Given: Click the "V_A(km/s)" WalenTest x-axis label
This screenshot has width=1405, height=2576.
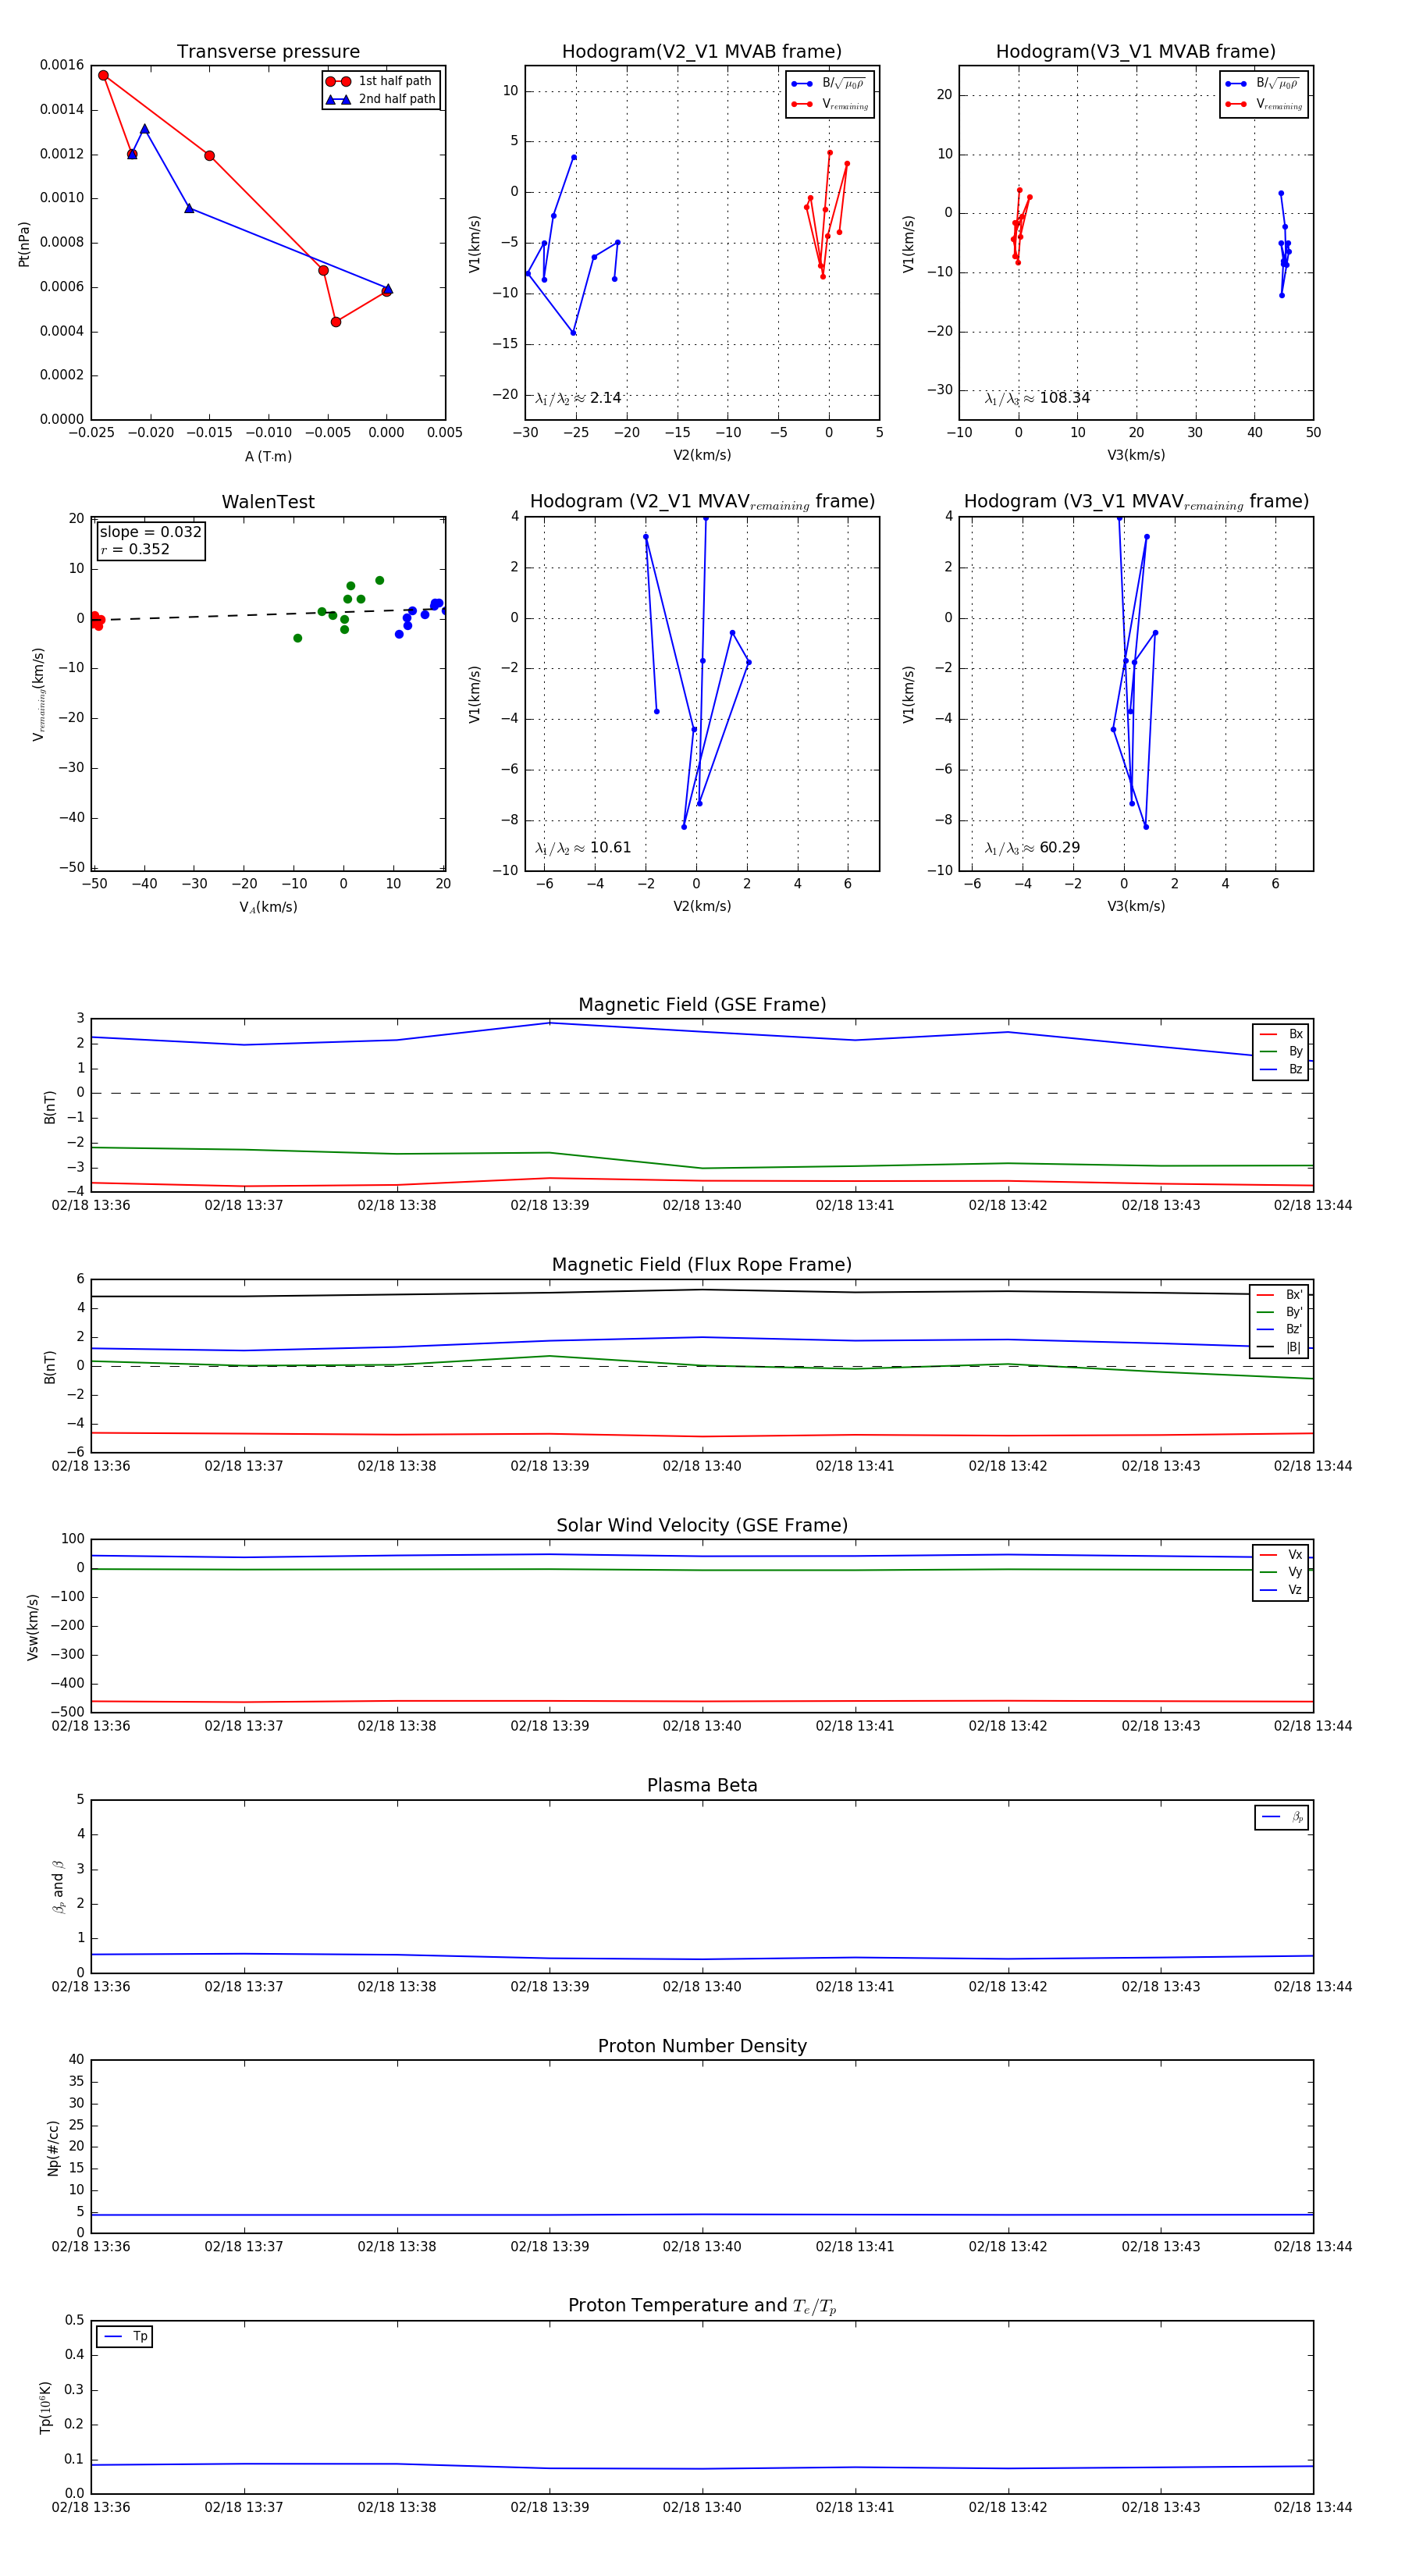Looking at the screenshot, I should [x=268, y=907].
